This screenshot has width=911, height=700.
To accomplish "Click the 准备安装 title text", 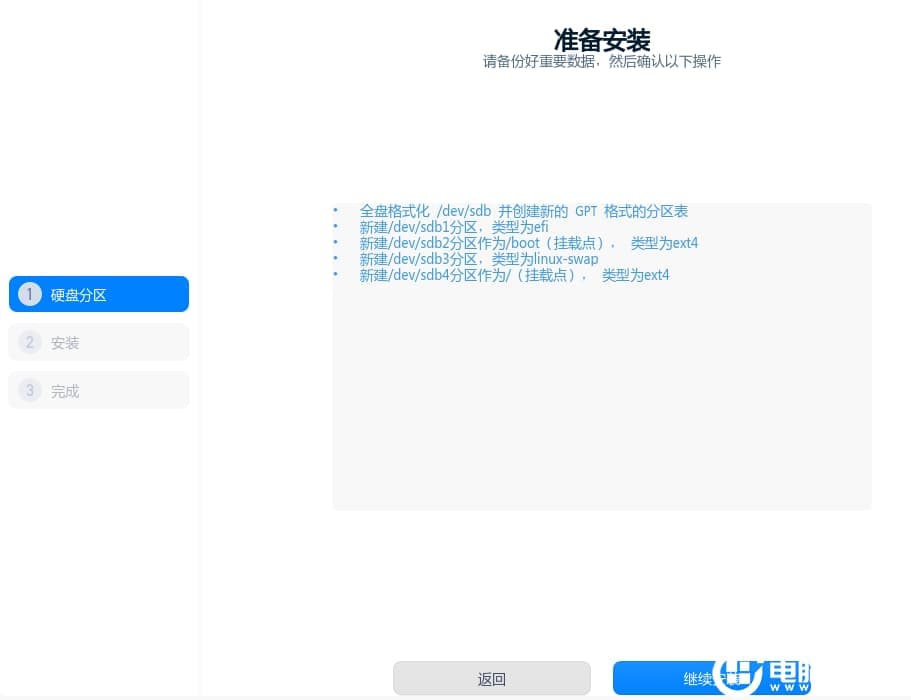I will tap(601, 41).
